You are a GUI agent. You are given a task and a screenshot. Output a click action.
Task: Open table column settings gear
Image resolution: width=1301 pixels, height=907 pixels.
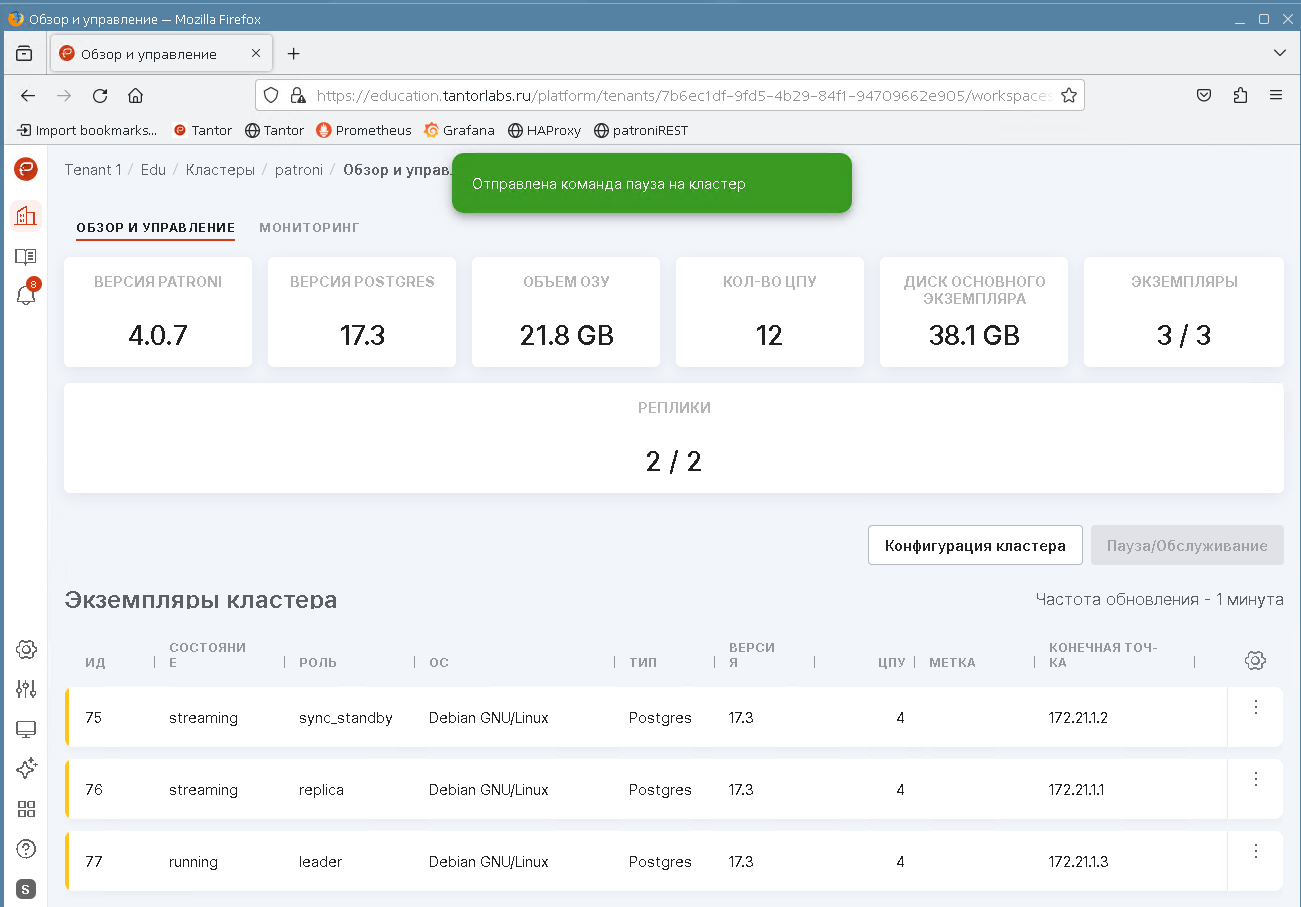tap(1255, 661)
